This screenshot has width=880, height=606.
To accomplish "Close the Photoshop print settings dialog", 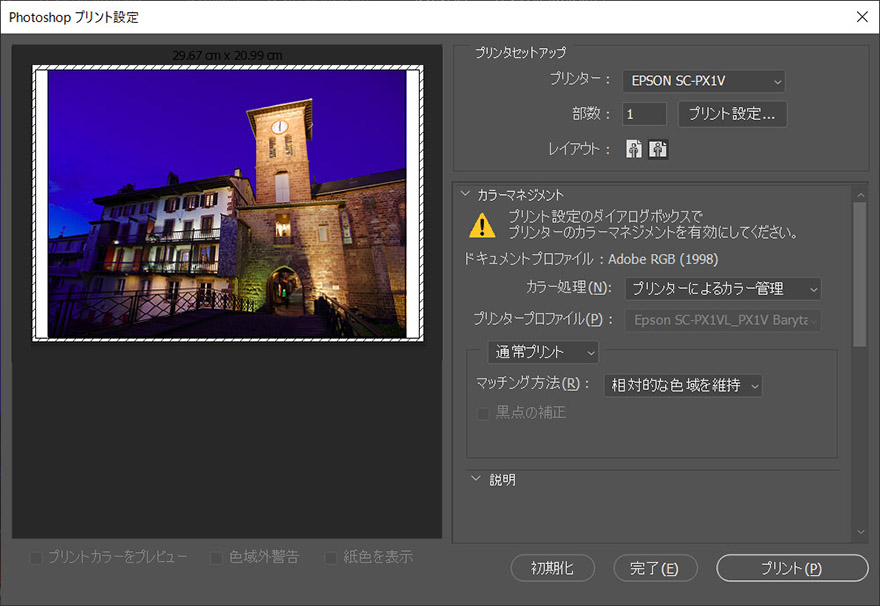I will click(861, 16).
